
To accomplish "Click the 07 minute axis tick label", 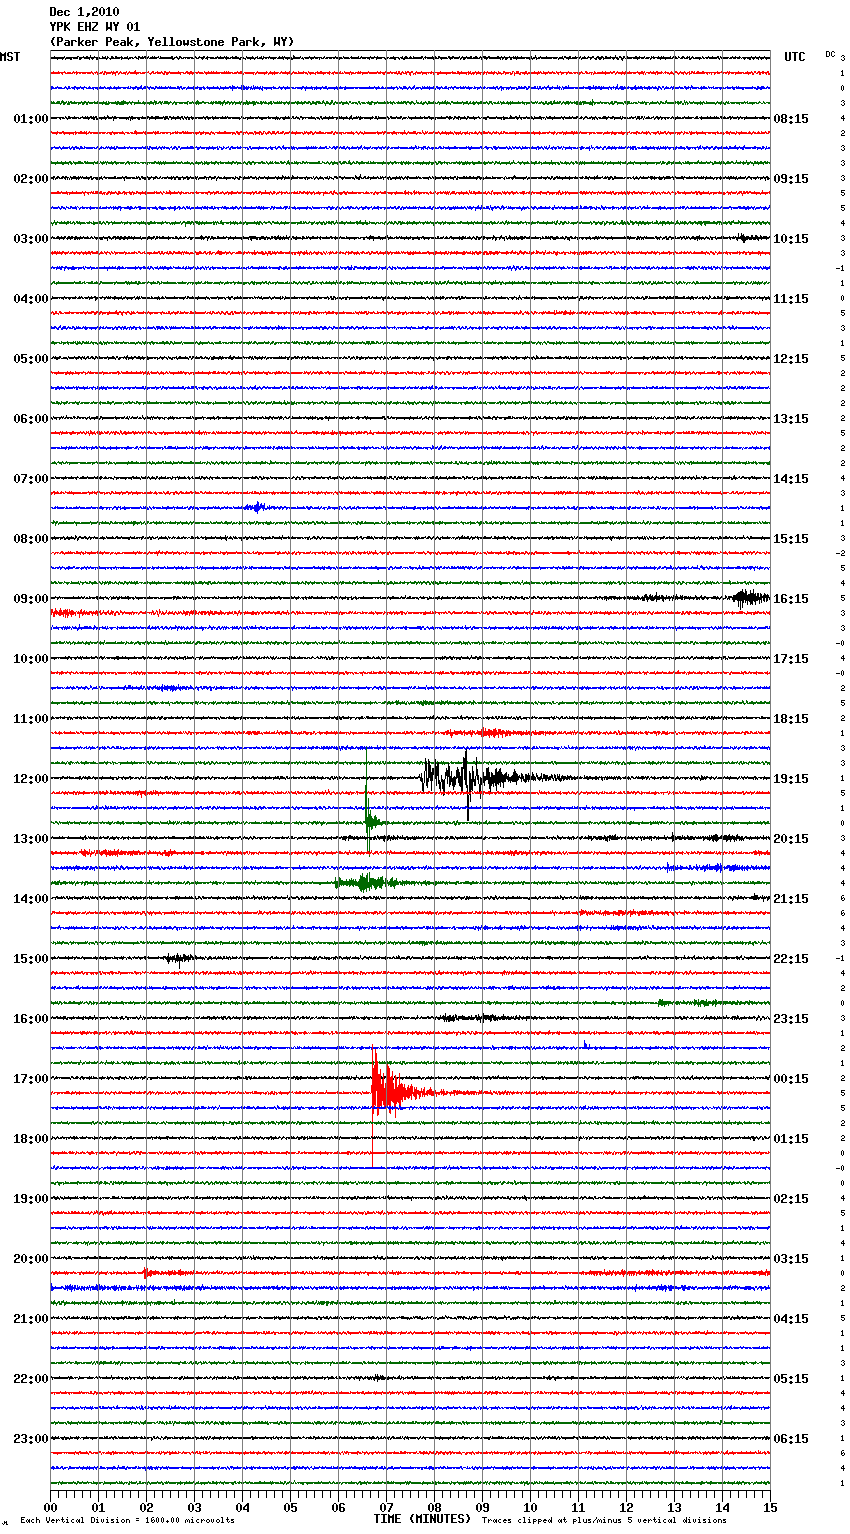I will tap(386, 1507).
